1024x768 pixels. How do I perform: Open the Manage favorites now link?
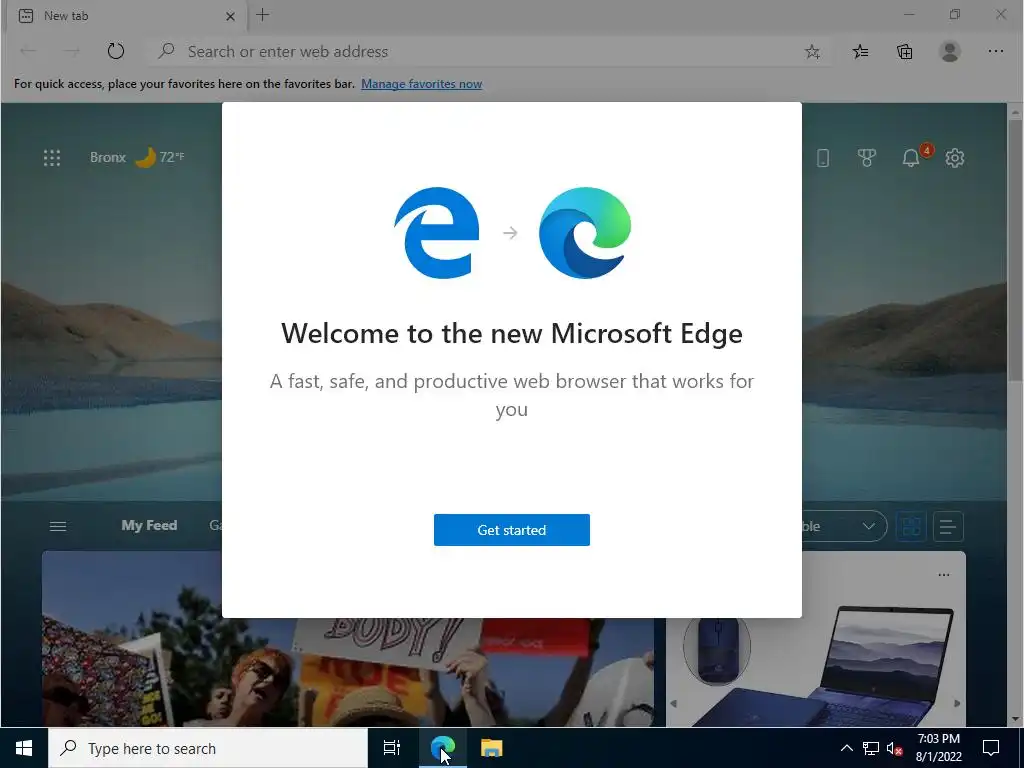pos(421,84)
